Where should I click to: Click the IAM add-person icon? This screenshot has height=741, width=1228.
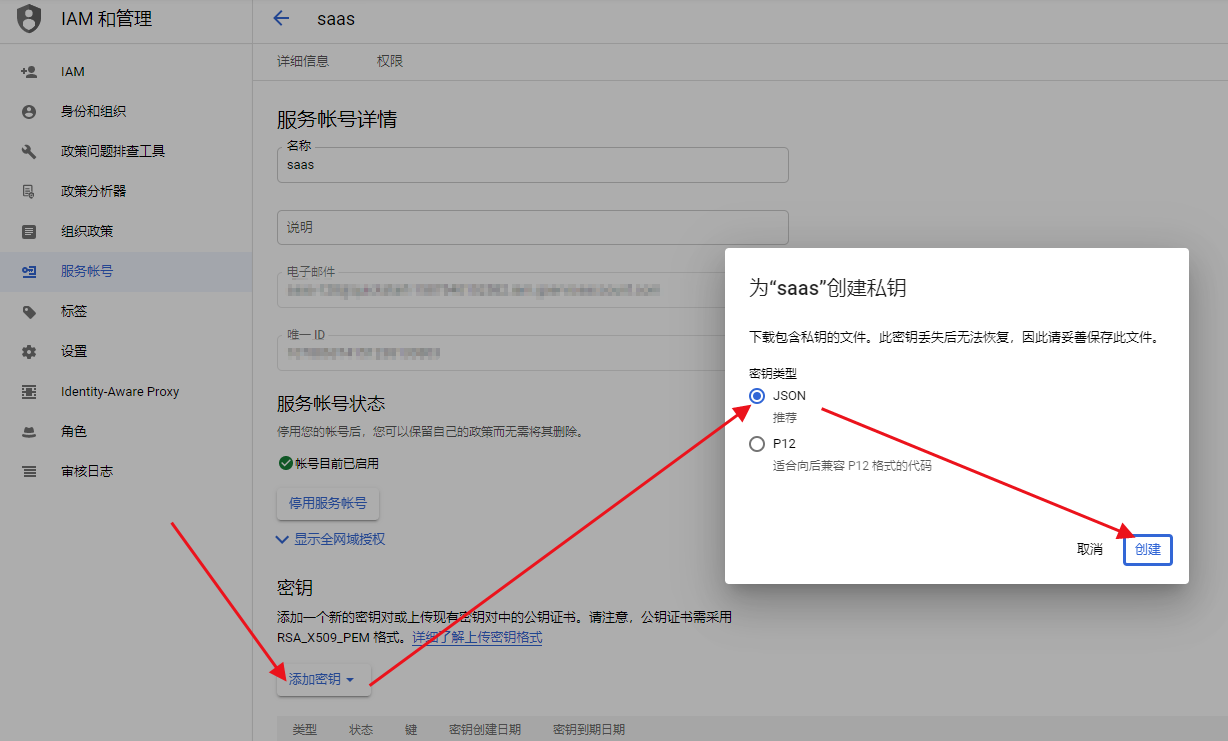[x=29, y=72]
